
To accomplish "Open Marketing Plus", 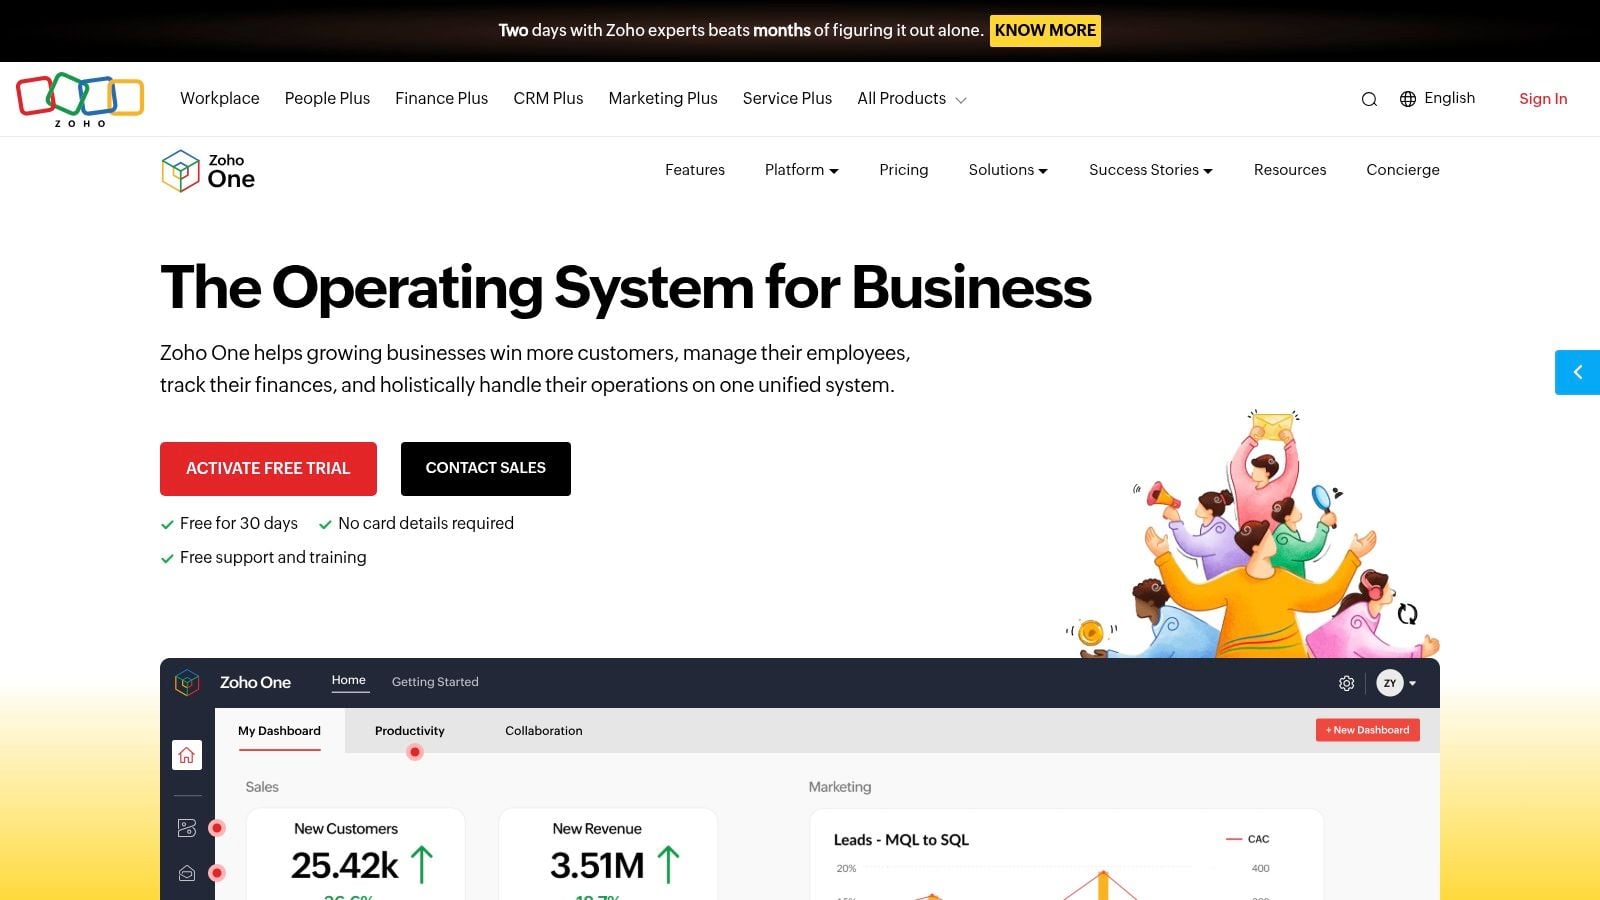I will [x=663, y=98].
